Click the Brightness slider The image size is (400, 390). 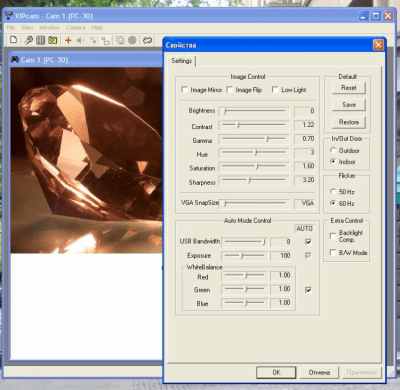254,111
